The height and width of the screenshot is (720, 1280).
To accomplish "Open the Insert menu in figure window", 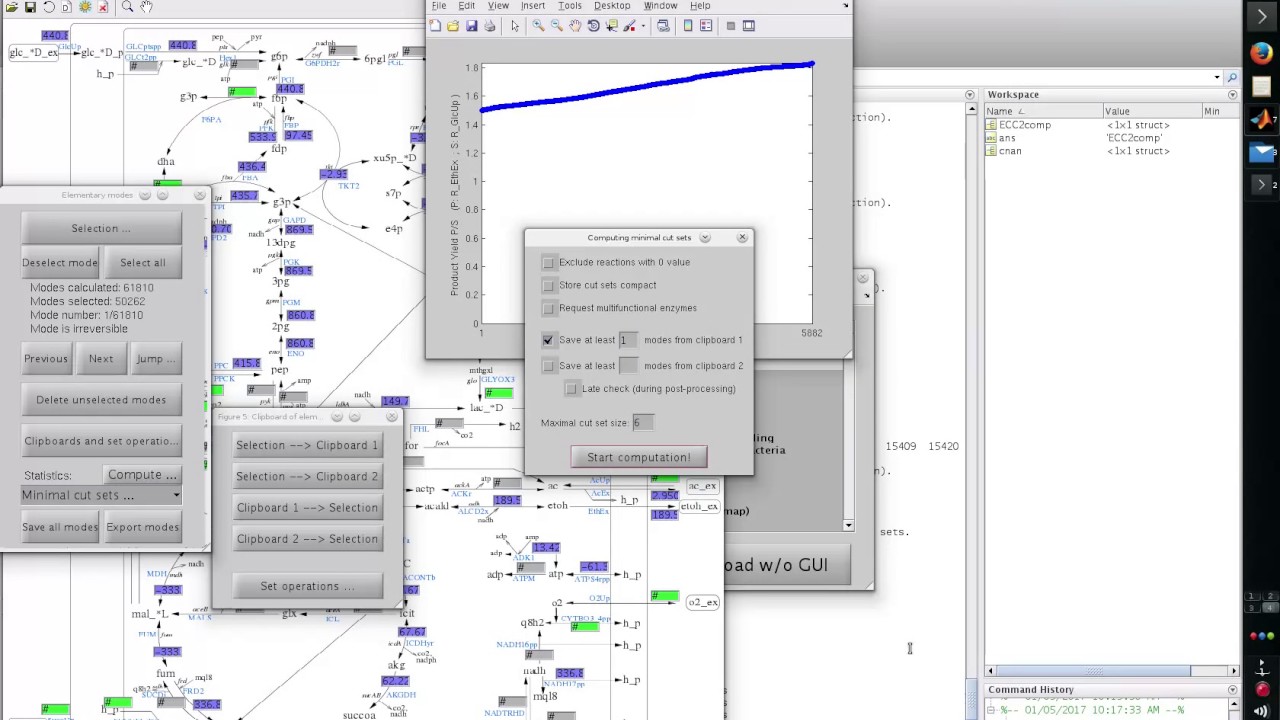I will [533, 6].
